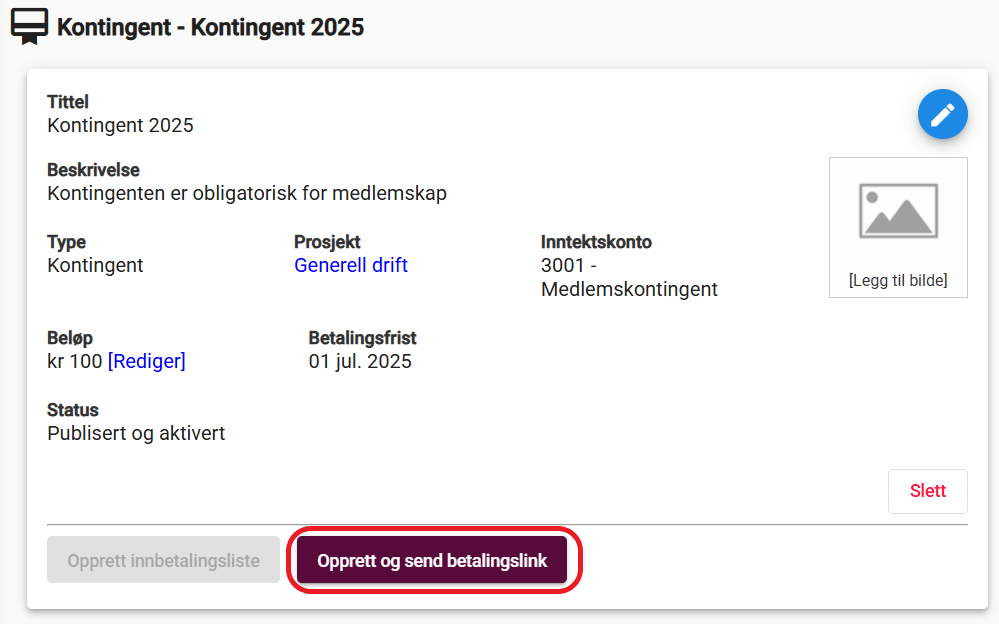Click the status text Publisert og aktivert
999x624 pixels.
136,433
